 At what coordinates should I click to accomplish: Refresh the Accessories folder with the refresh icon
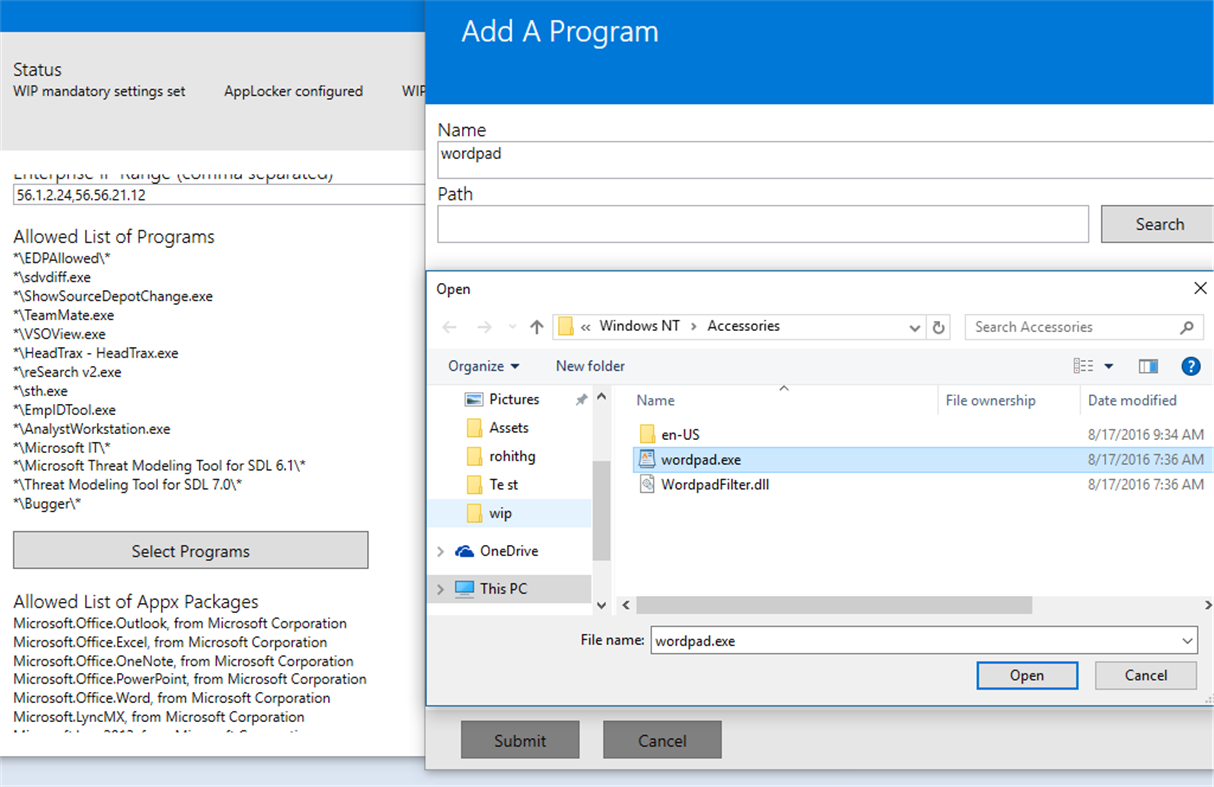(938, 327)
